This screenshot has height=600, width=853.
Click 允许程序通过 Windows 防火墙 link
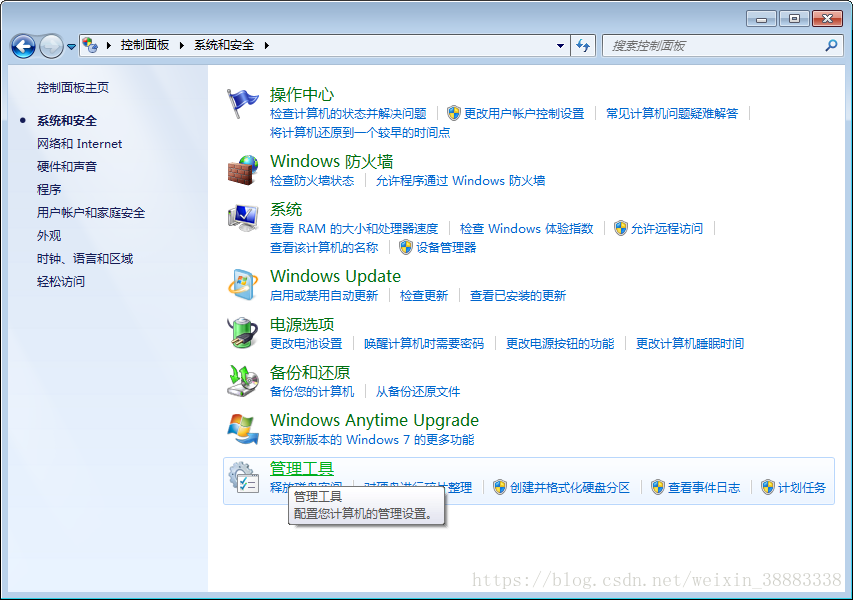pos(461,181)
